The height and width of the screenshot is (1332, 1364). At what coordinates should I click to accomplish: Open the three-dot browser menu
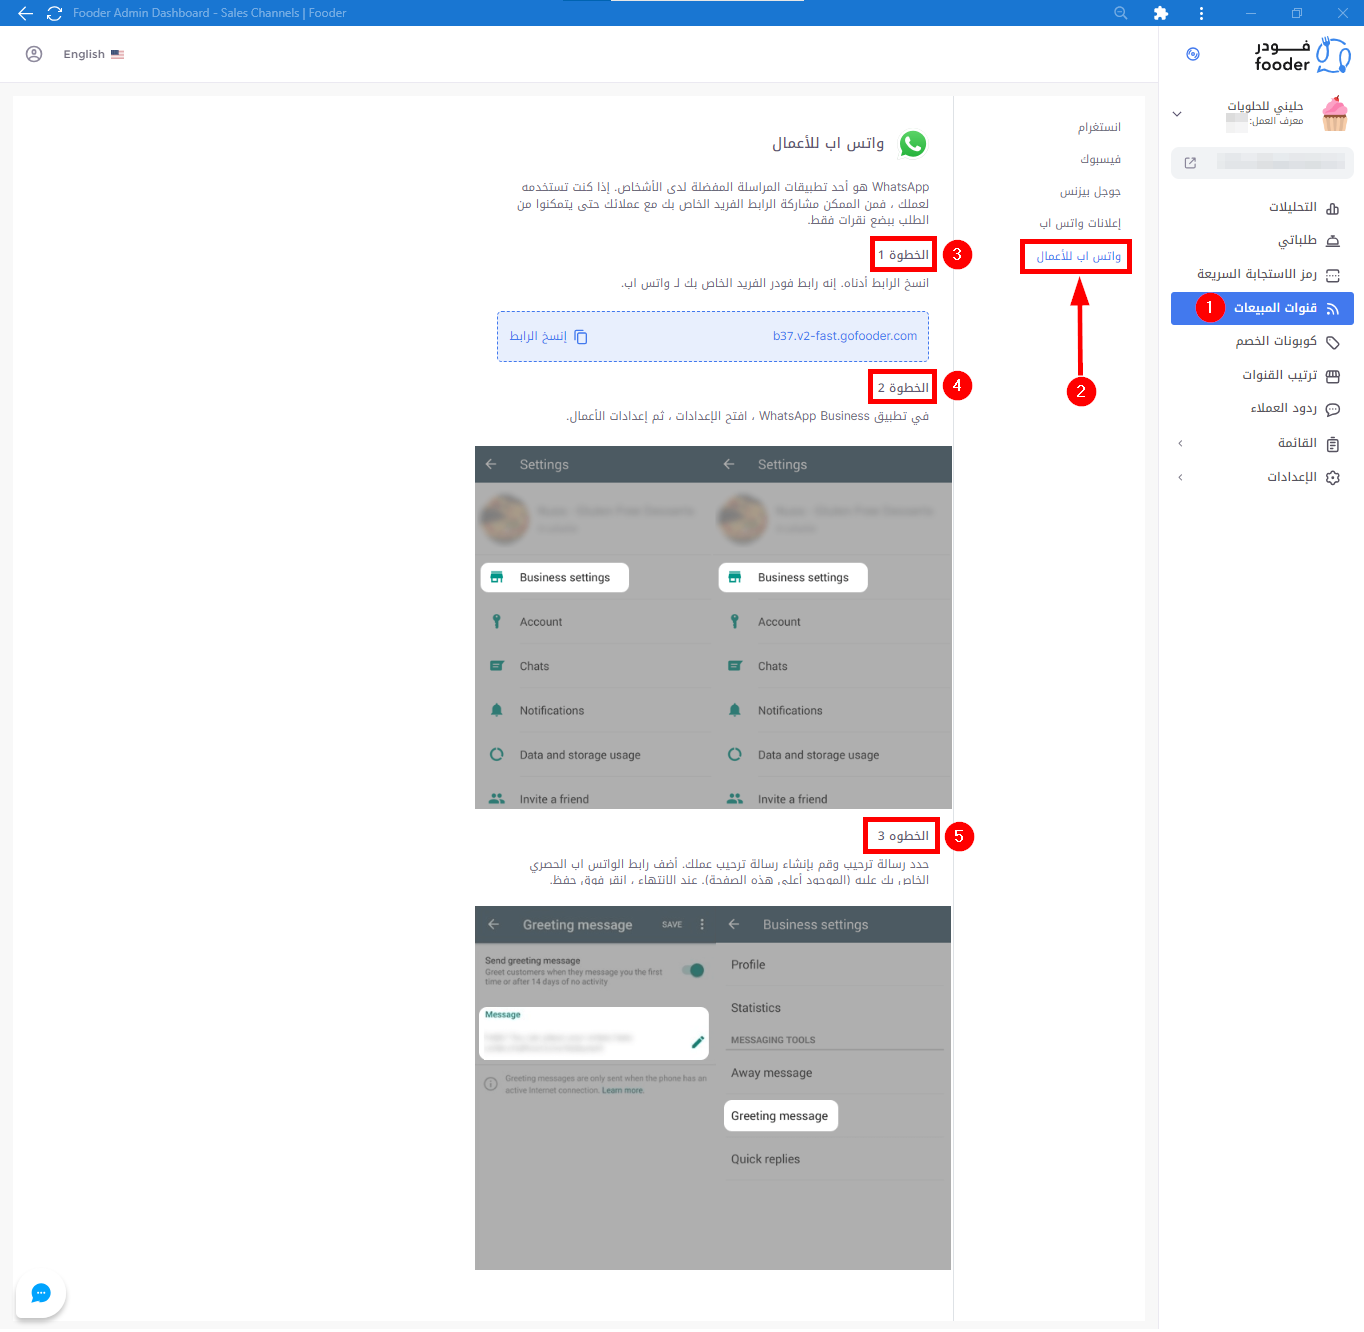coord(1201,13)
